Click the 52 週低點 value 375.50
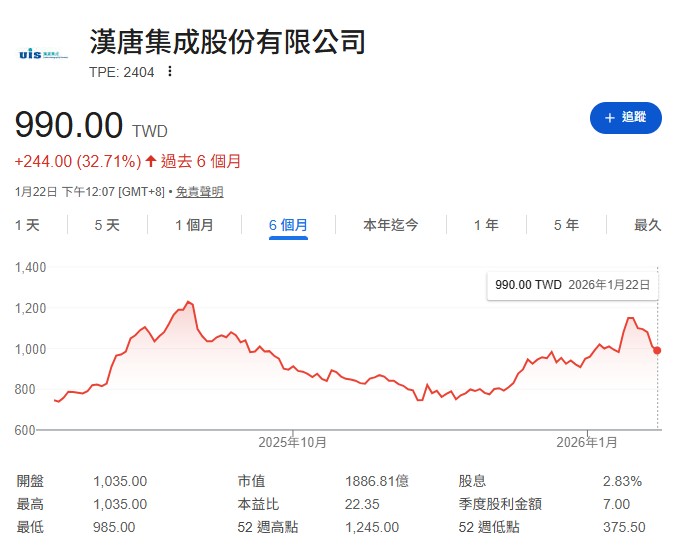Screen dimensions: 676x553 point(624,527)
